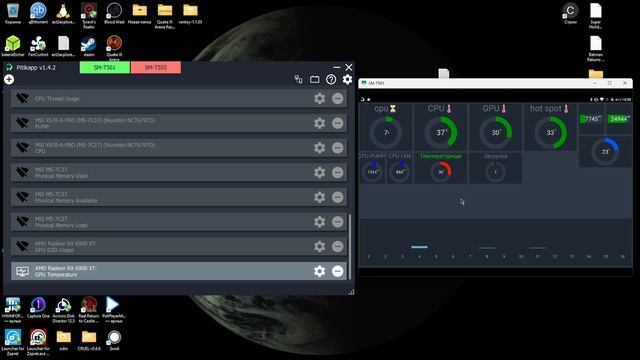Select the Capture One desktop icon
The image size is (640, 360).
38,308
